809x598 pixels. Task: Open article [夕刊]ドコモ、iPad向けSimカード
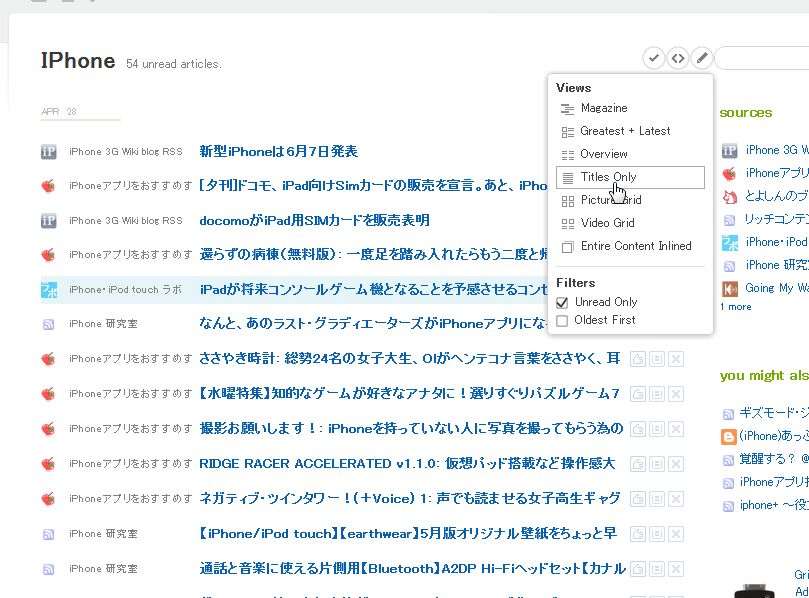pyautogui.click(x=373, y=186)
